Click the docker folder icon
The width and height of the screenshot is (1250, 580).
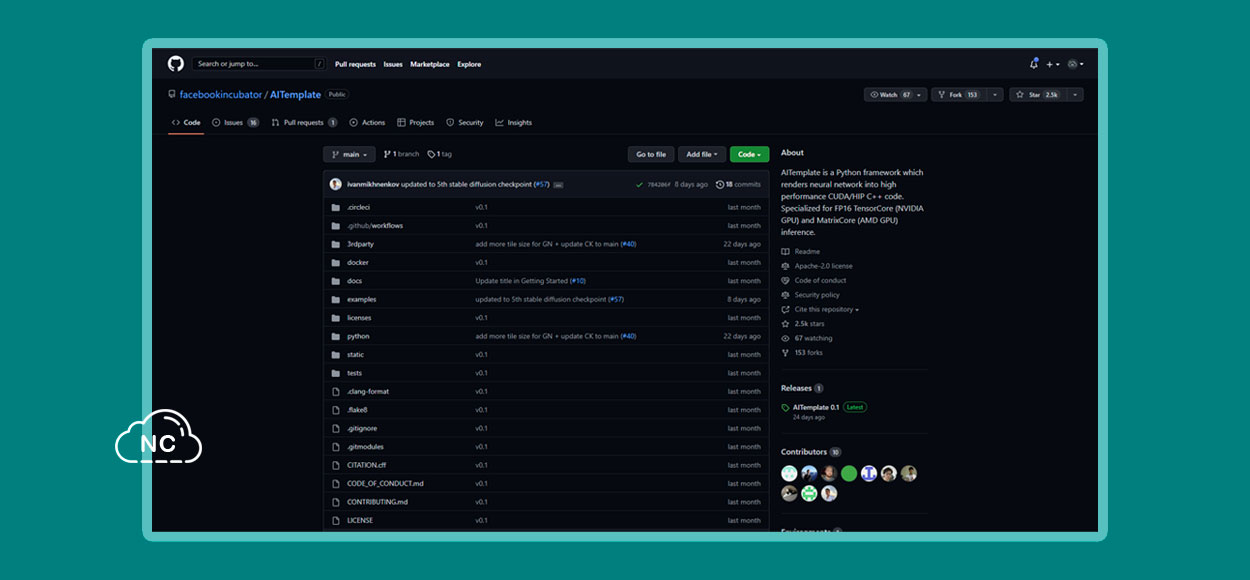[x=336, y=262]
